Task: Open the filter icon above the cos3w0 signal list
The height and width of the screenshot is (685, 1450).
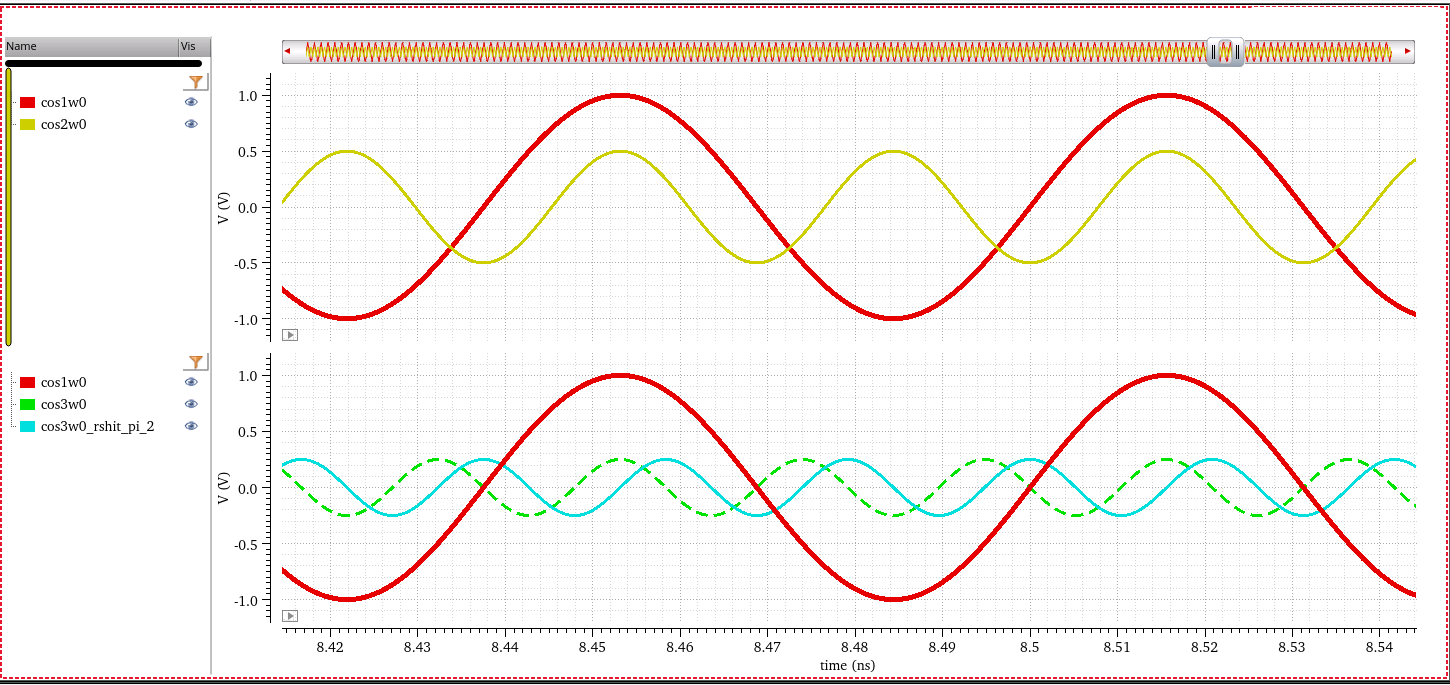Action: pyautogui.click(x=196, y=361)
